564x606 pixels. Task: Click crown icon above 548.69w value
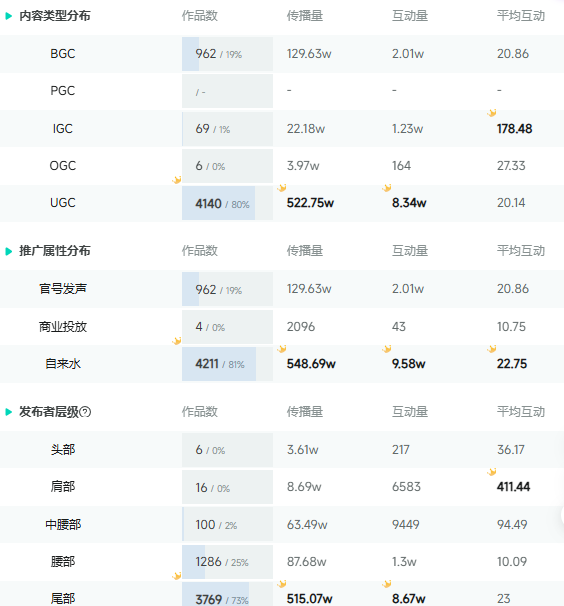click(282, 349)
